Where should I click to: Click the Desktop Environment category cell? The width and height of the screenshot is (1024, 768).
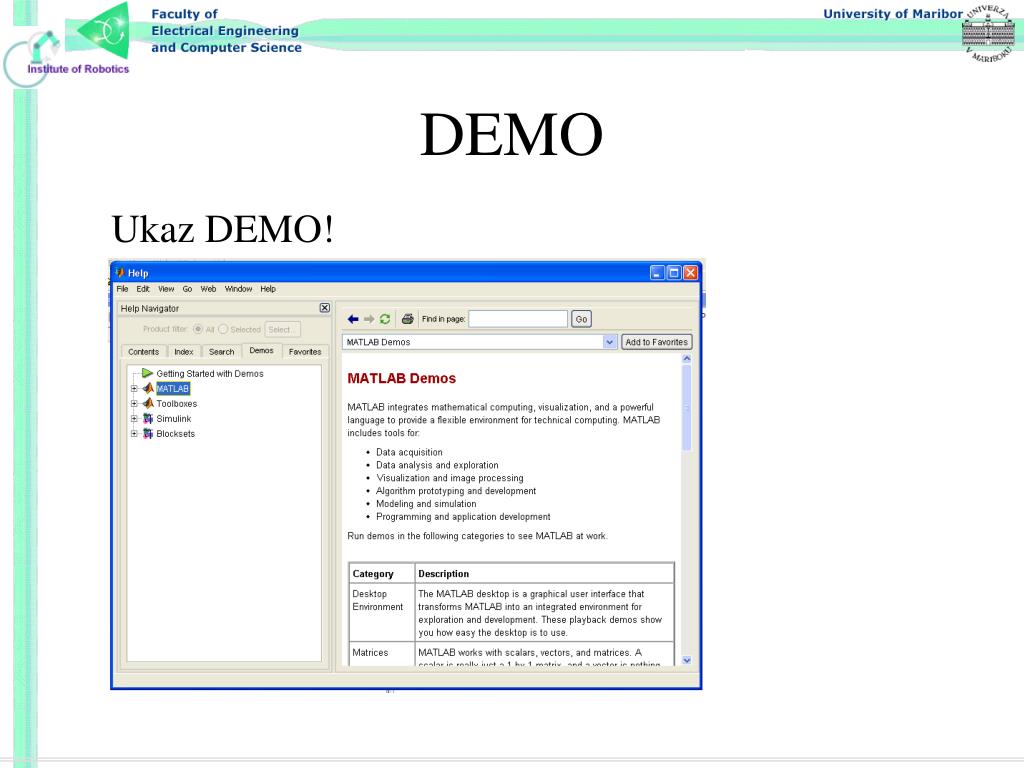(382, 612)
